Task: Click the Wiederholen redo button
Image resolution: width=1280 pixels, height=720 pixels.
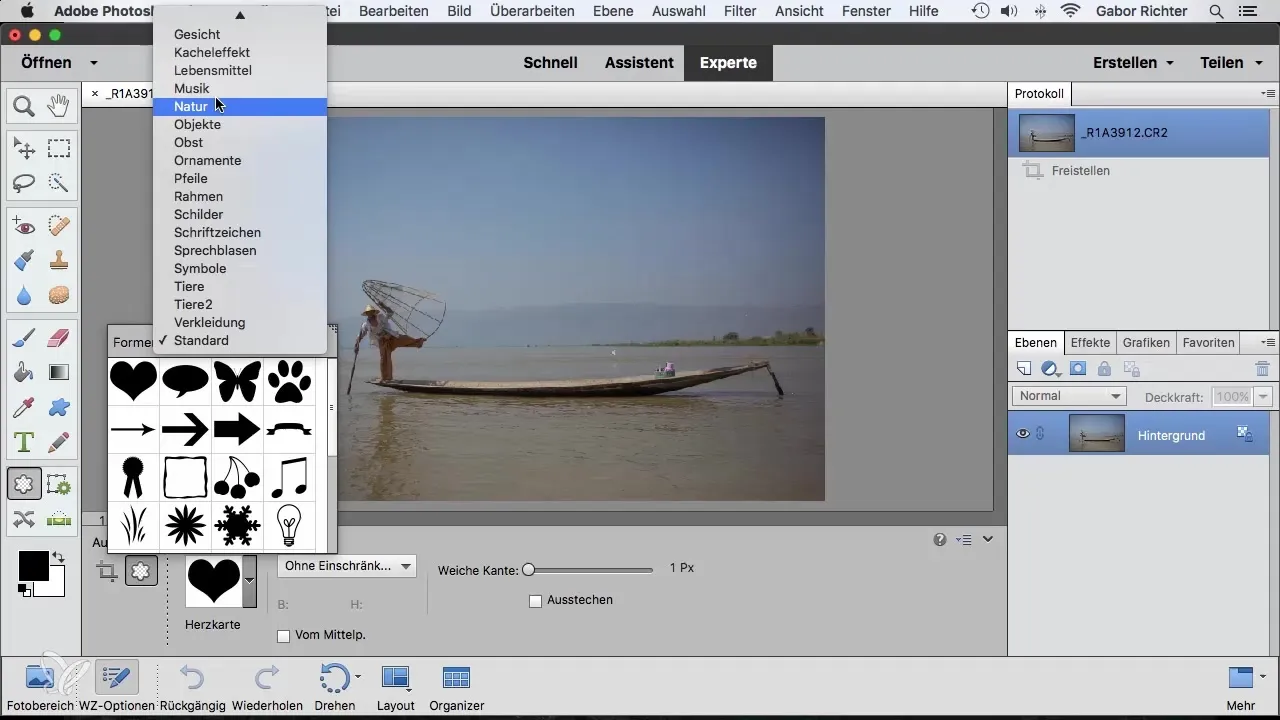Action: point(267,686)
